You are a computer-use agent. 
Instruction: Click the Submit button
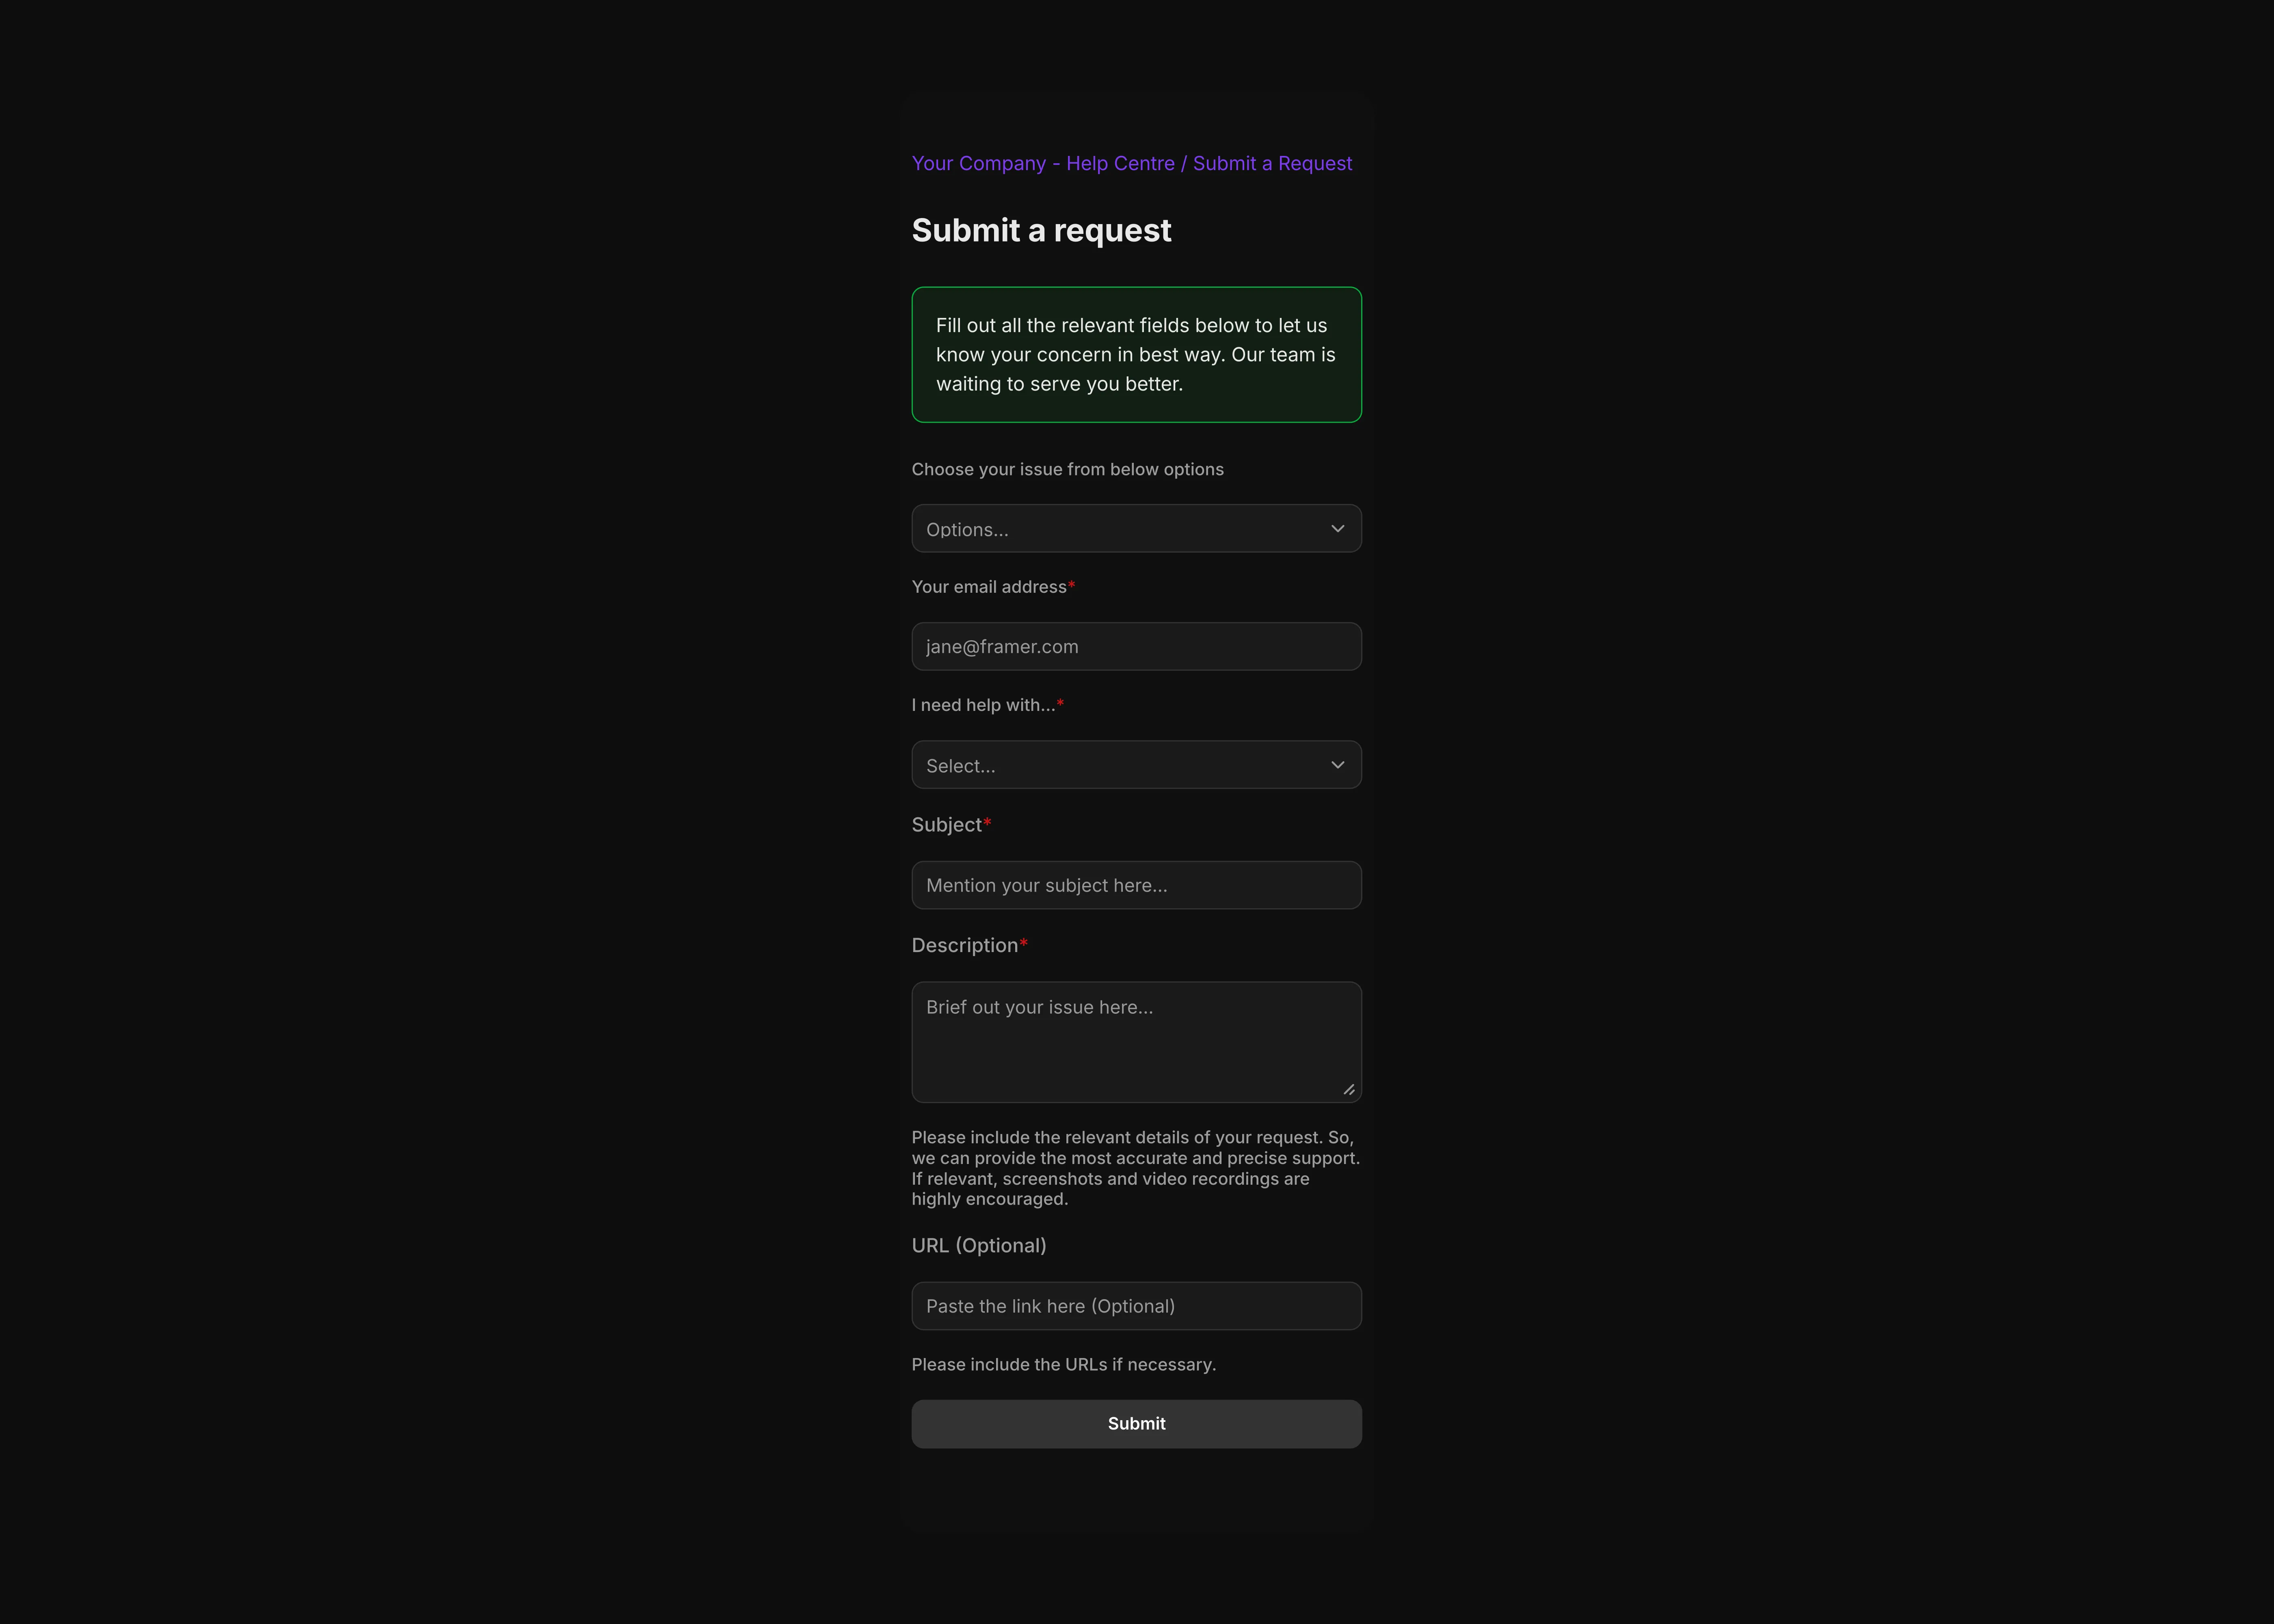[1136, 1424]
